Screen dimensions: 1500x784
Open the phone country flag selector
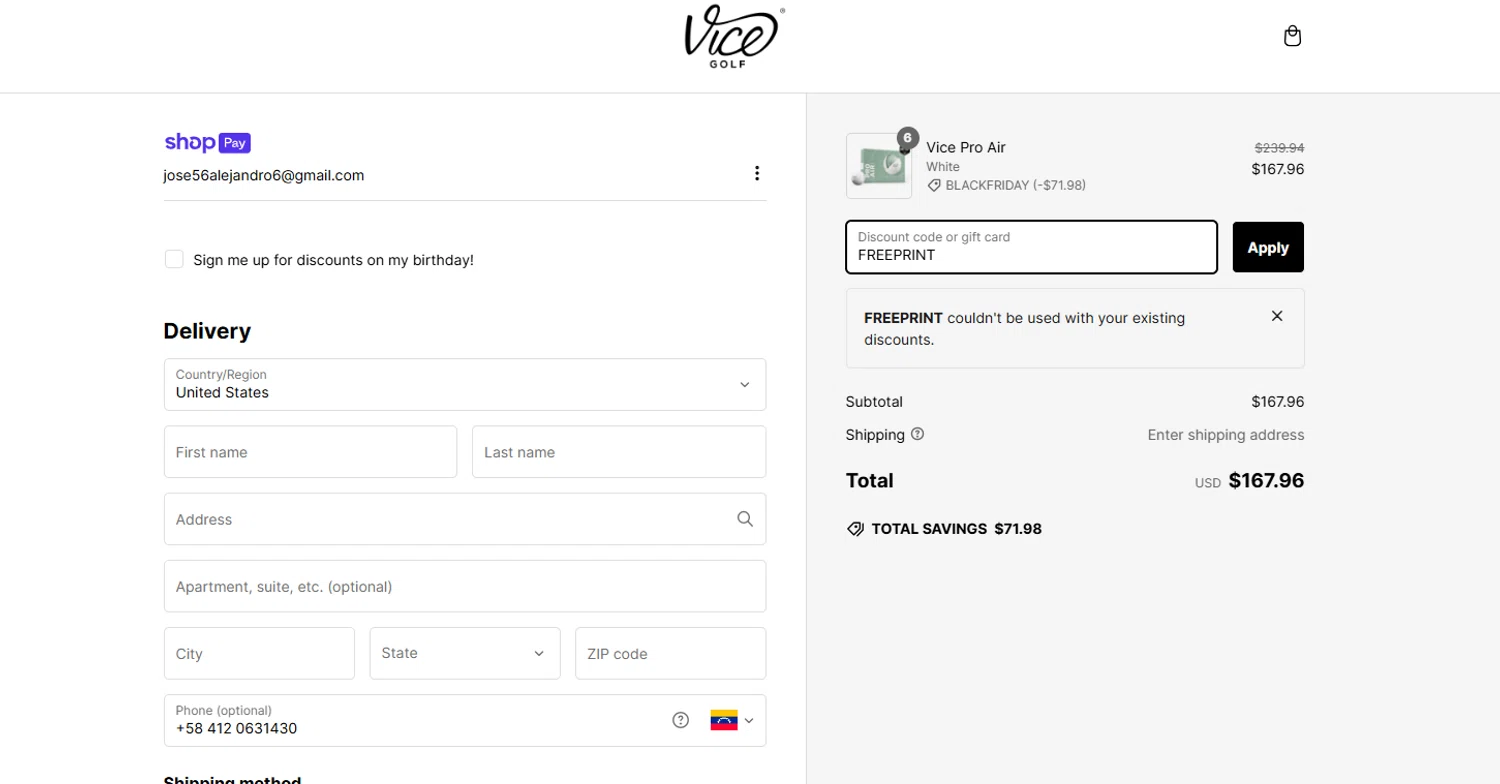click(732, 720)
